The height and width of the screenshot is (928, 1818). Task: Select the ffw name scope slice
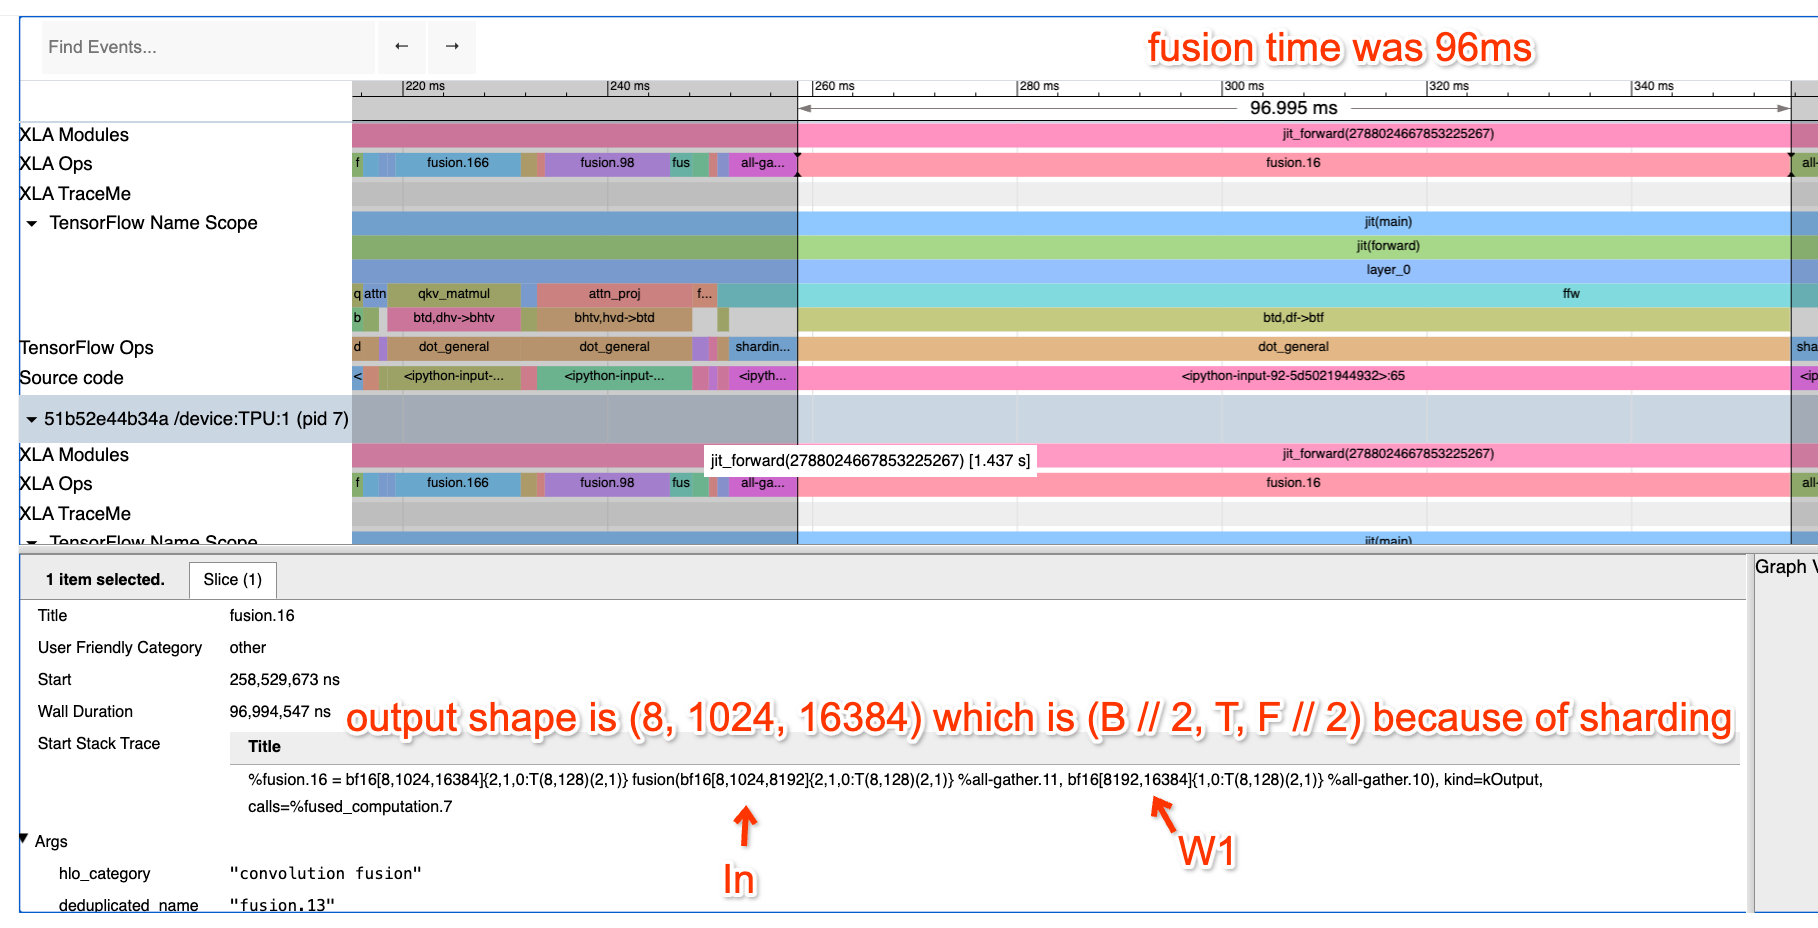click(x=1570, y=294)
